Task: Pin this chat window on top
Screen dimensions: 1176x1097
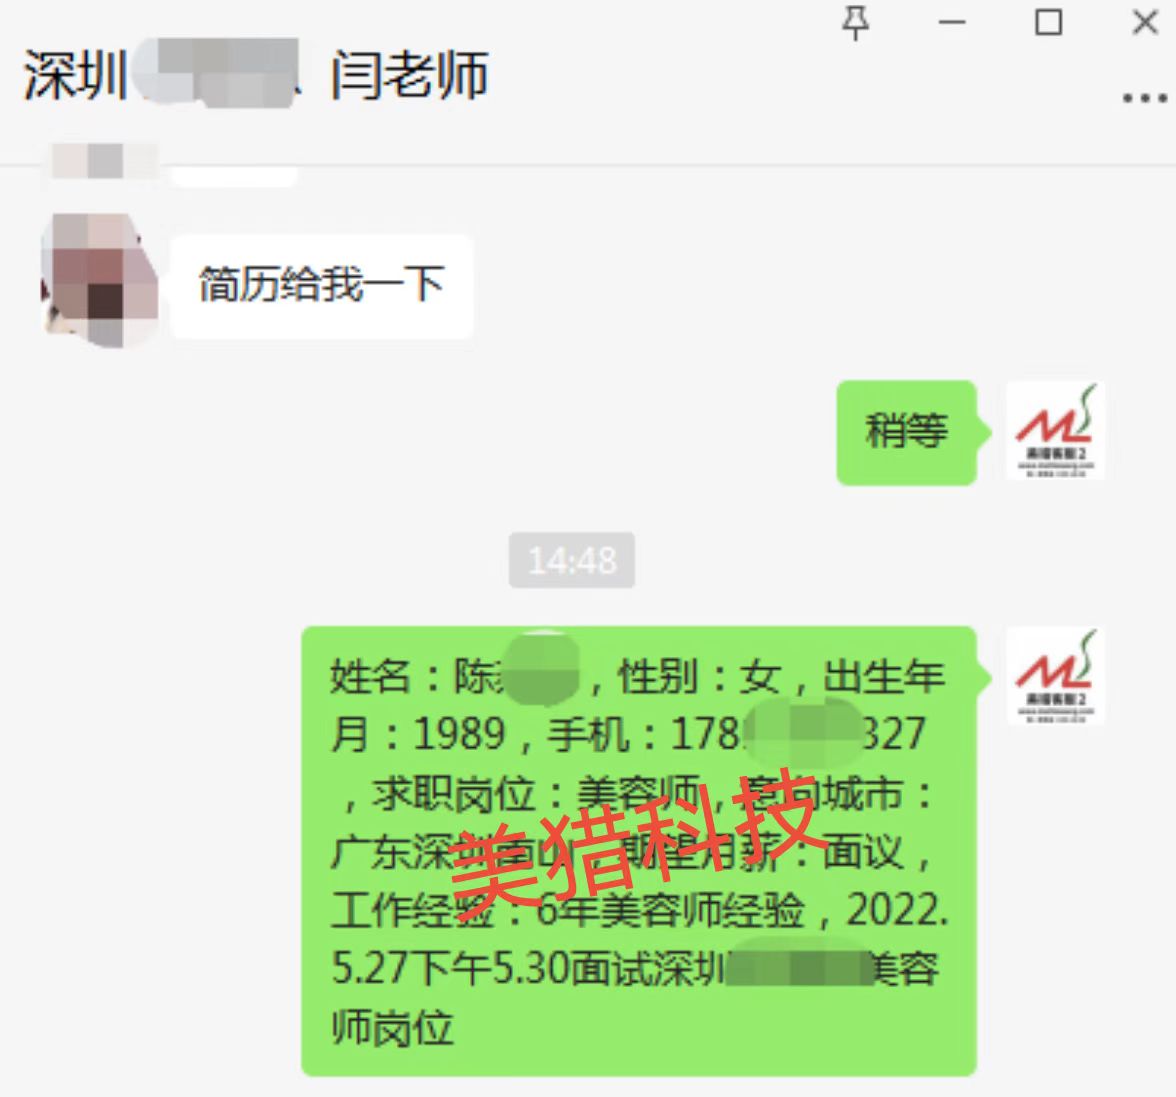Action: pos(856,22)
